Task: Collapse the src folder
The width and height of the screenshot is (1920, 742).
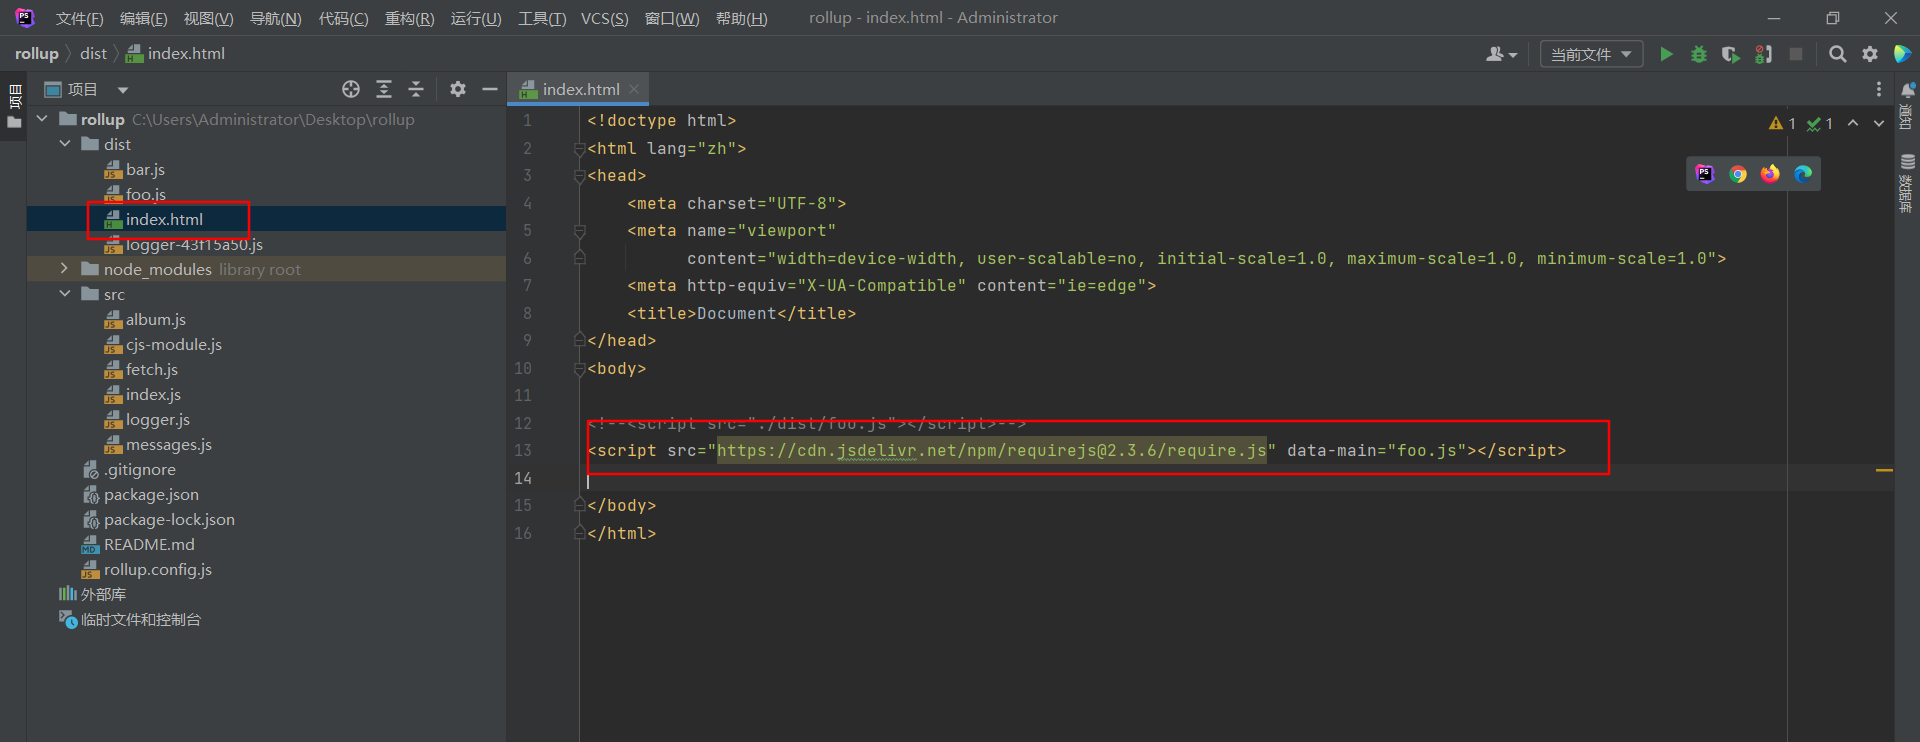Action: pyautogui.click(x=65, y=294)
